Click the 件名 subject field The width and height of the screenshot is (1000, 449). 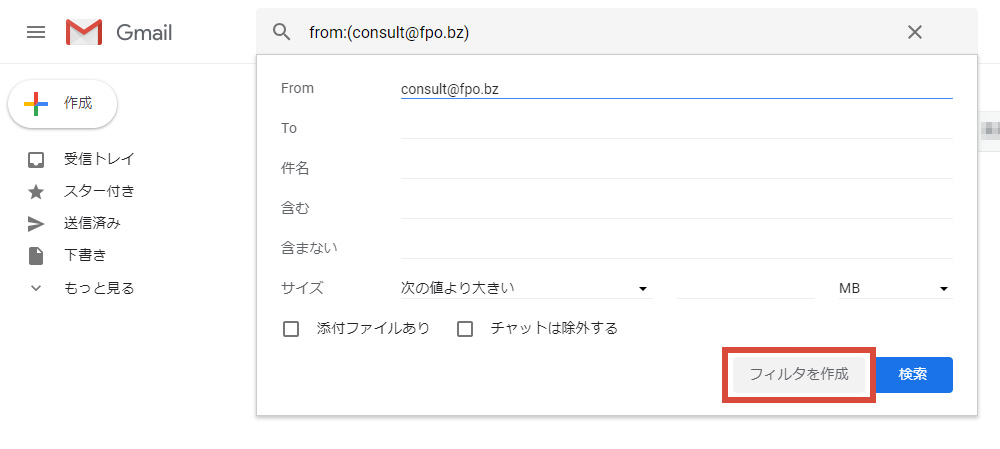point(677,168)
